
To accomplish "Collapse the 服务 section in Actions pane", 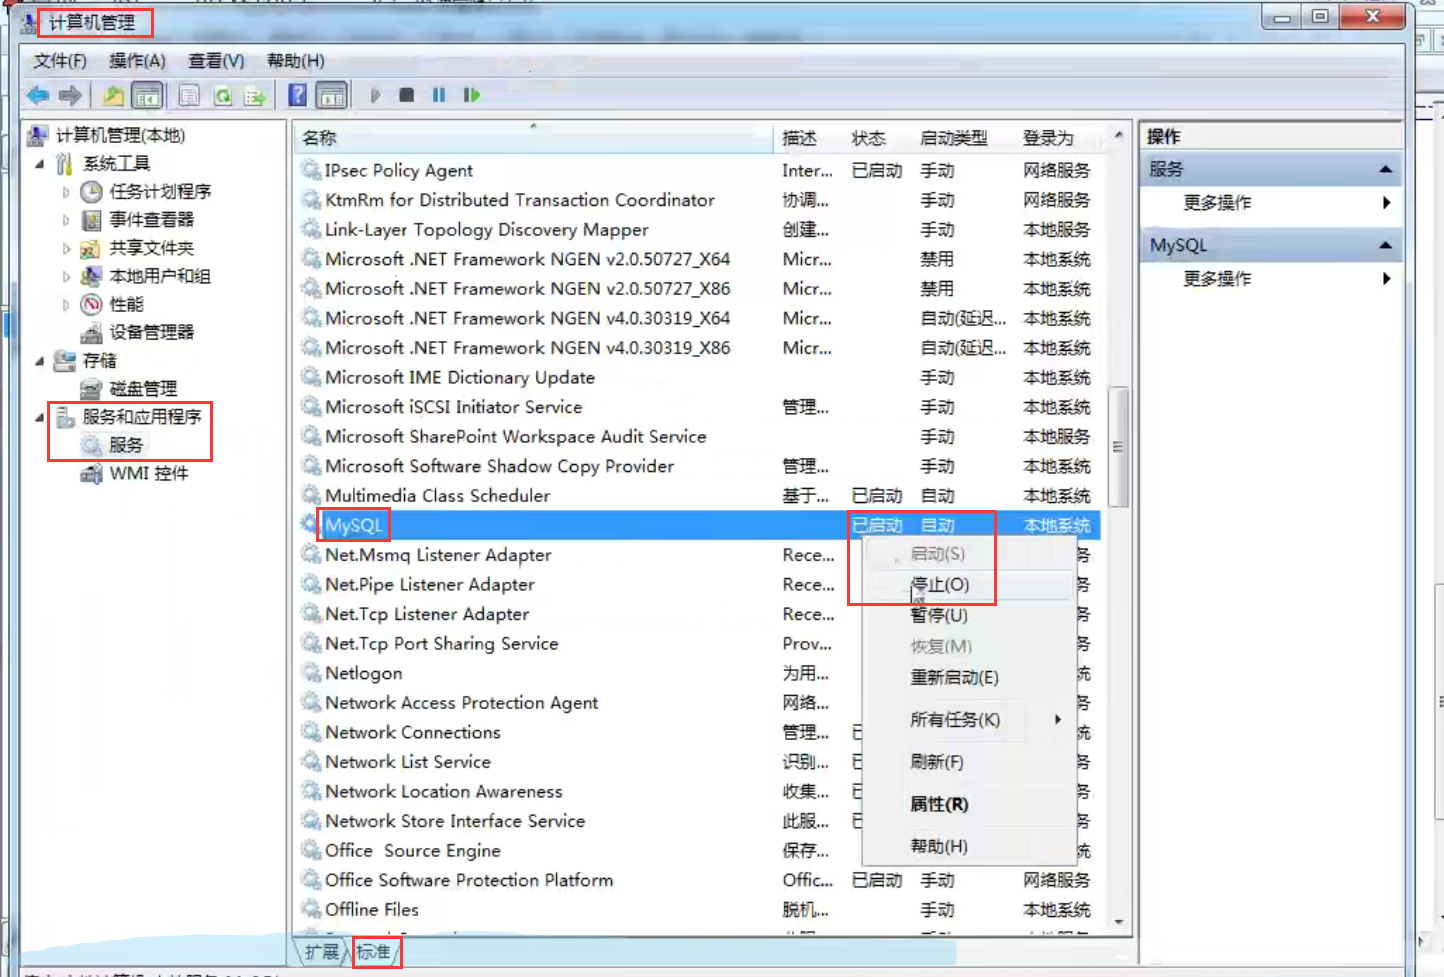I will [1386, 169].
